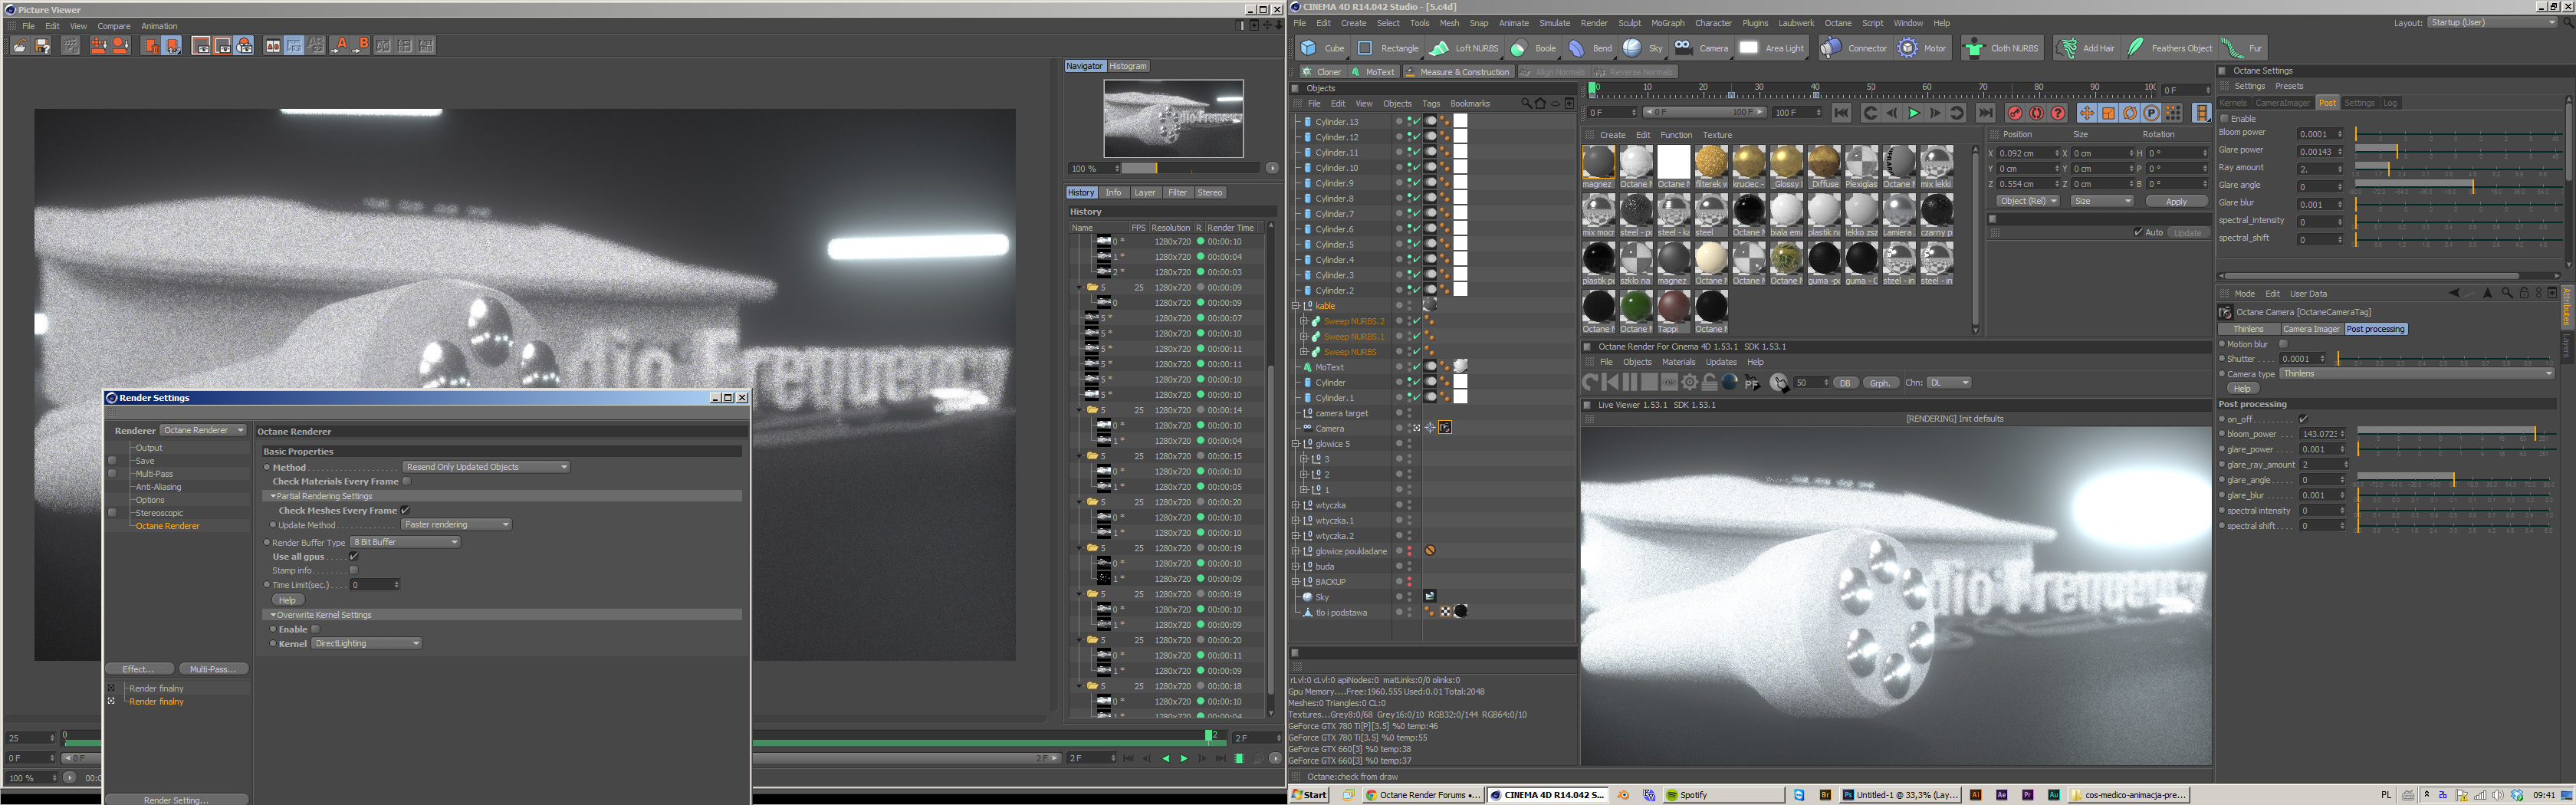Tick the Motion blur checkbox

click(2283, 344)
